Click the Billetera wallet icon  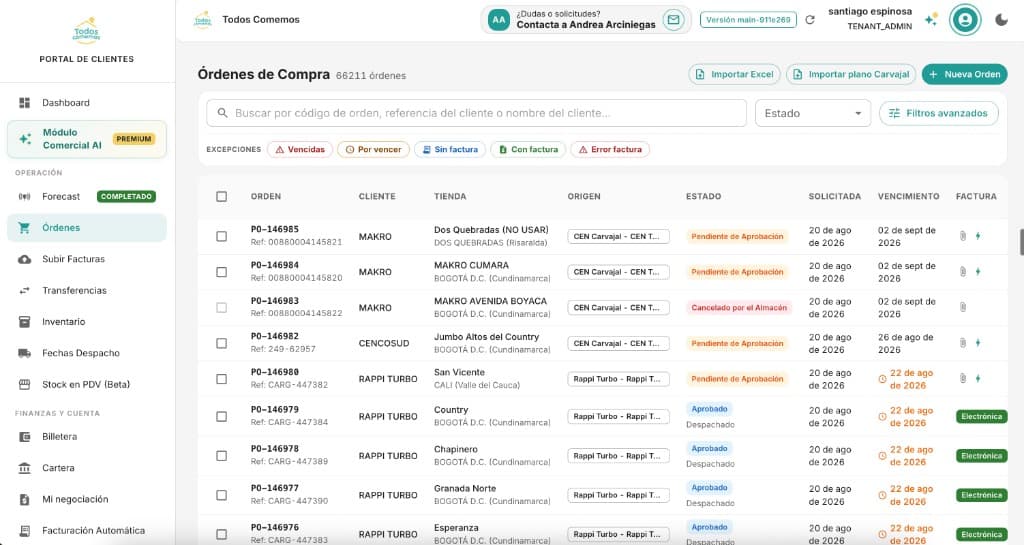click(x=24, y=437)
